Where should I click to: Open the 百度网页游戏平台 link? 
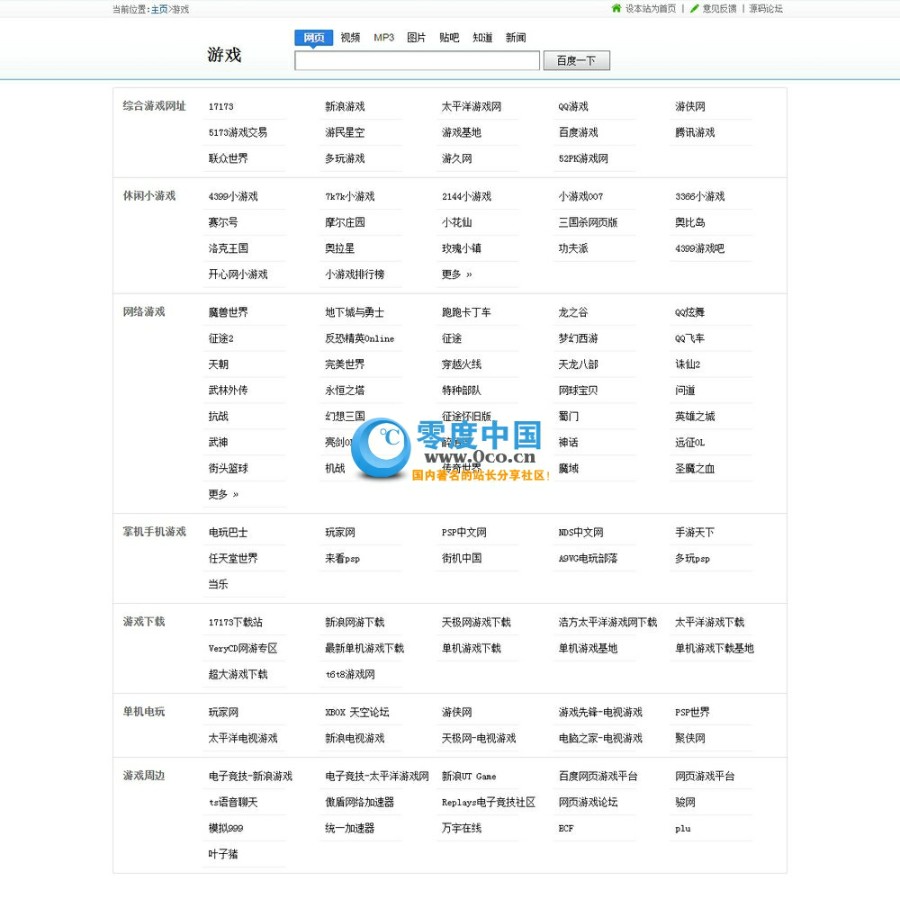coord(598,776)
